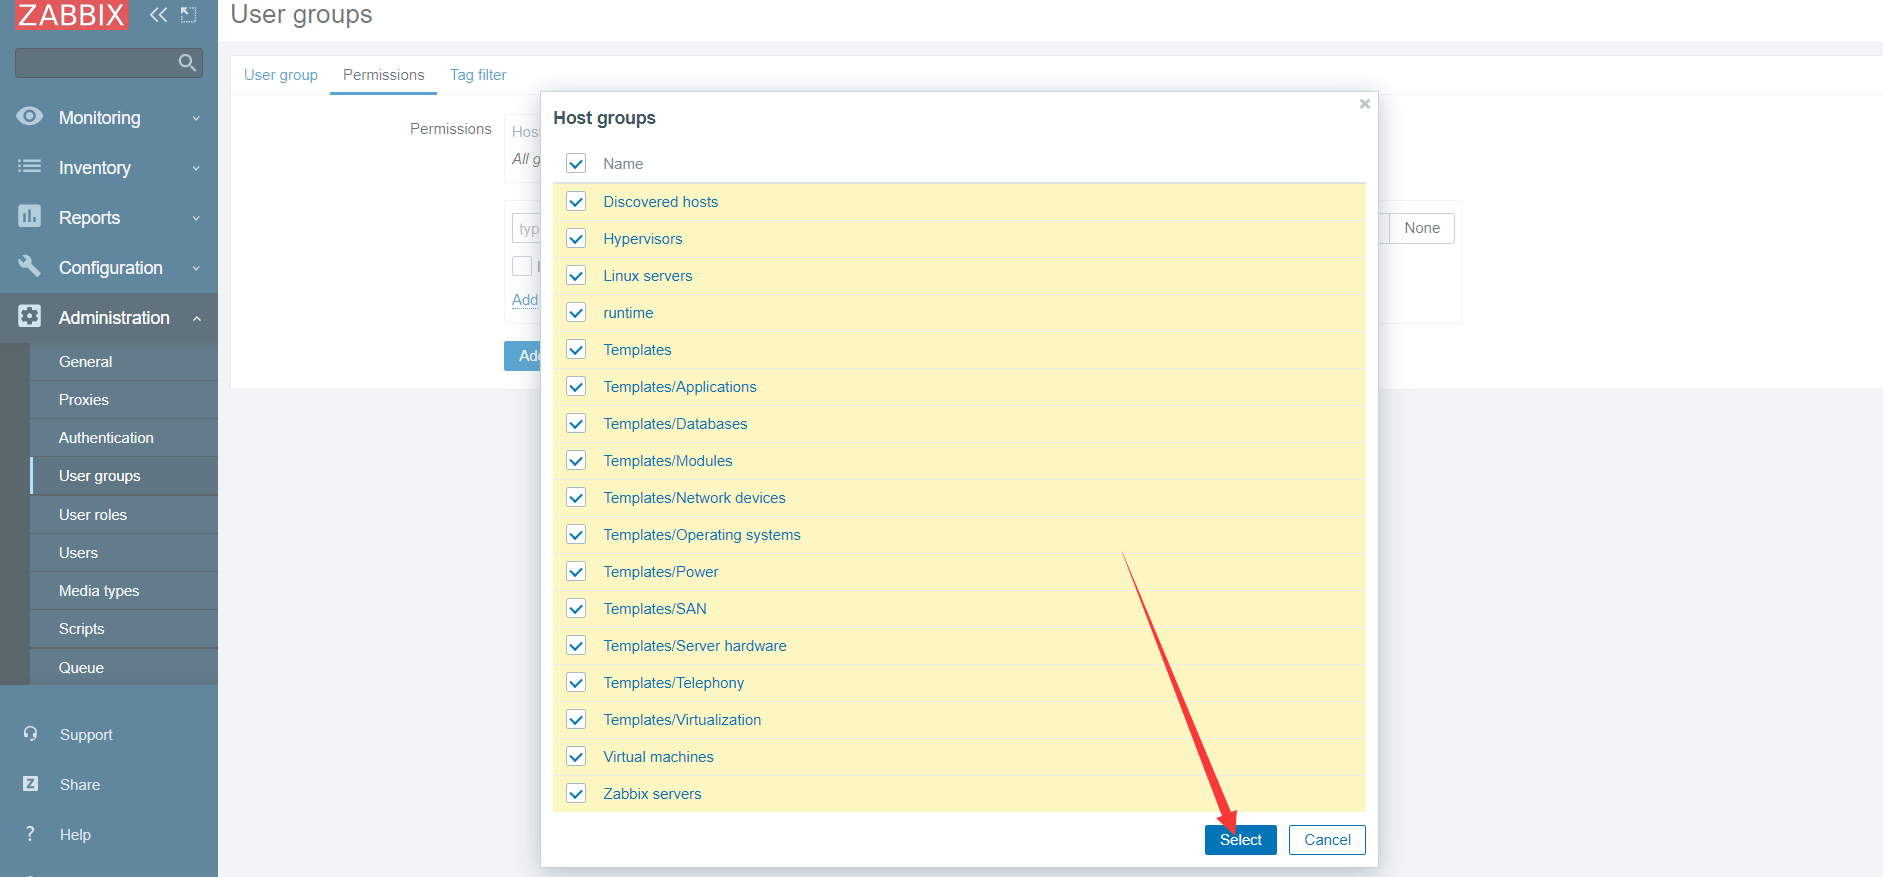The height and width of the screenshot is (877, 1883).
Task: Click the Support headset icon
Action: click(31, 734)
